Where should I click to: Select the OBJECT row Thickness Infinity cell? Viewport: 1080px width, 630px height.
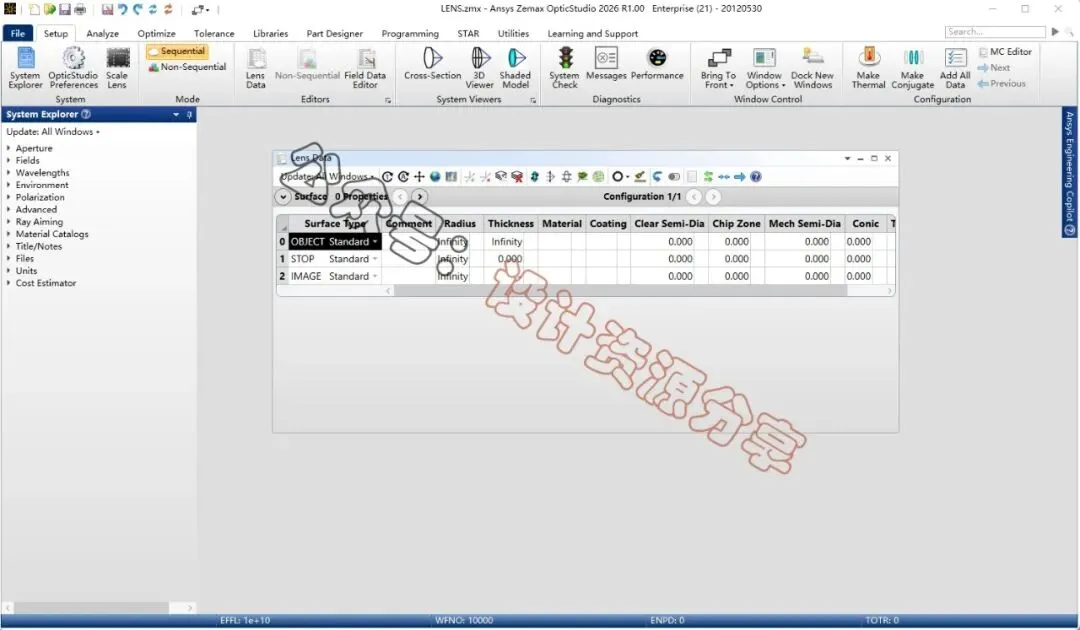click(510, 242)
